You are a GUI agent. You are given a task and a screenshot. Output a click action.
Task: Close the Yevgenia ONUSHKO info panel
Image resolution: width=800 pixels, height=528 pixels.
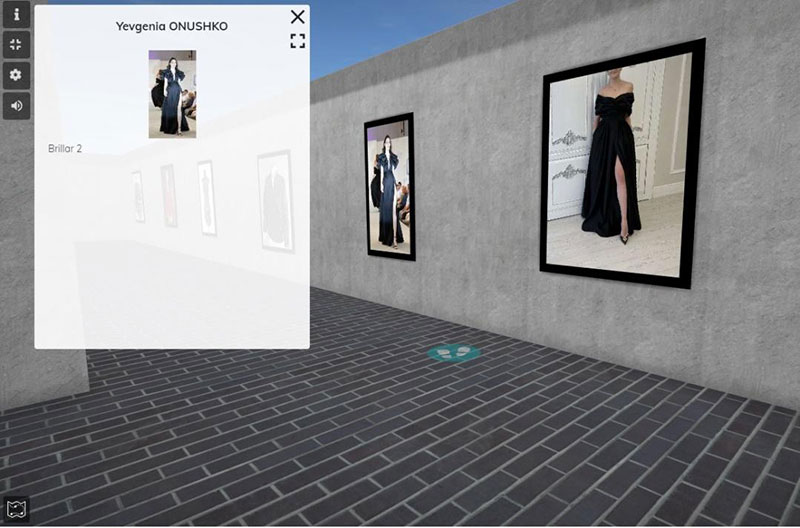(297, 17)
